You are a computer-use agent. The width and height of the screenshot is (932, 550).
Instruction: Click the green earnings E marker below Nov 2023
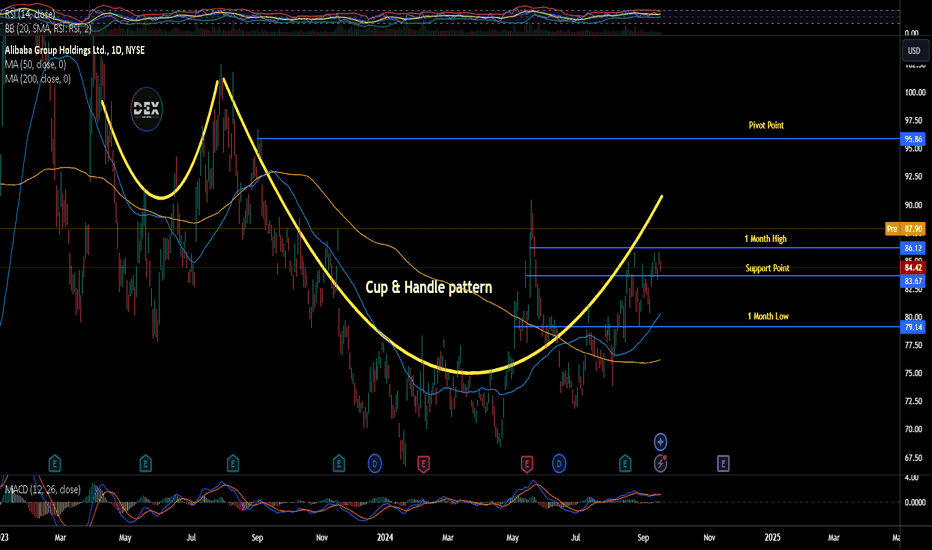click(x=339, y=463)
